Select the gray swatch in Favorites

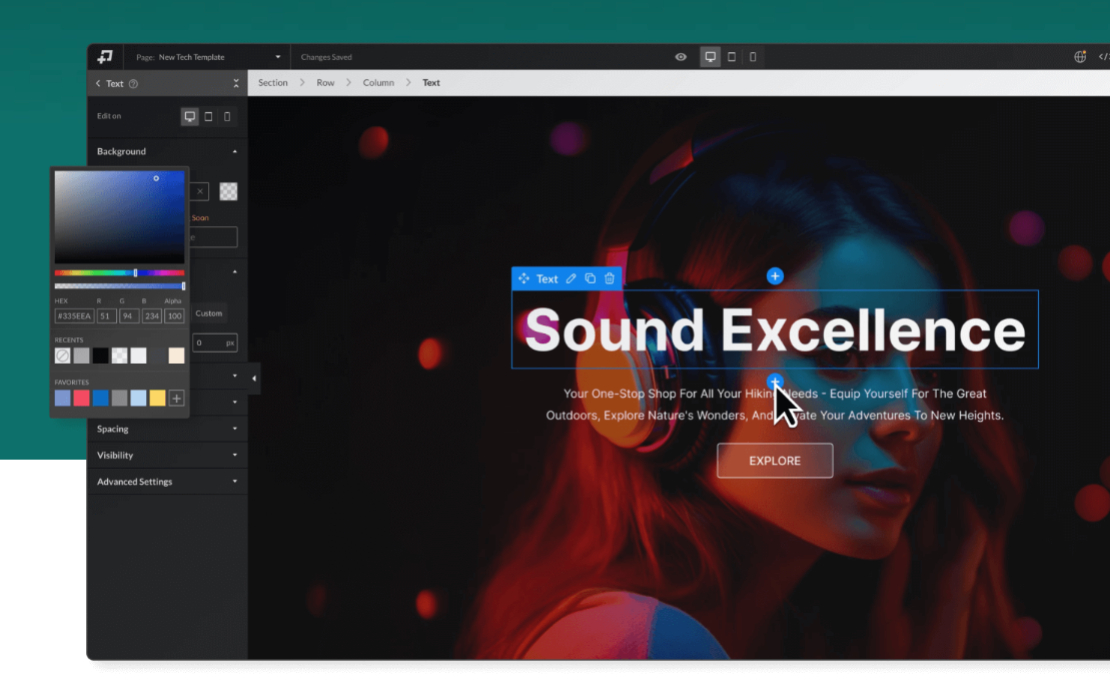coord(120,398)
